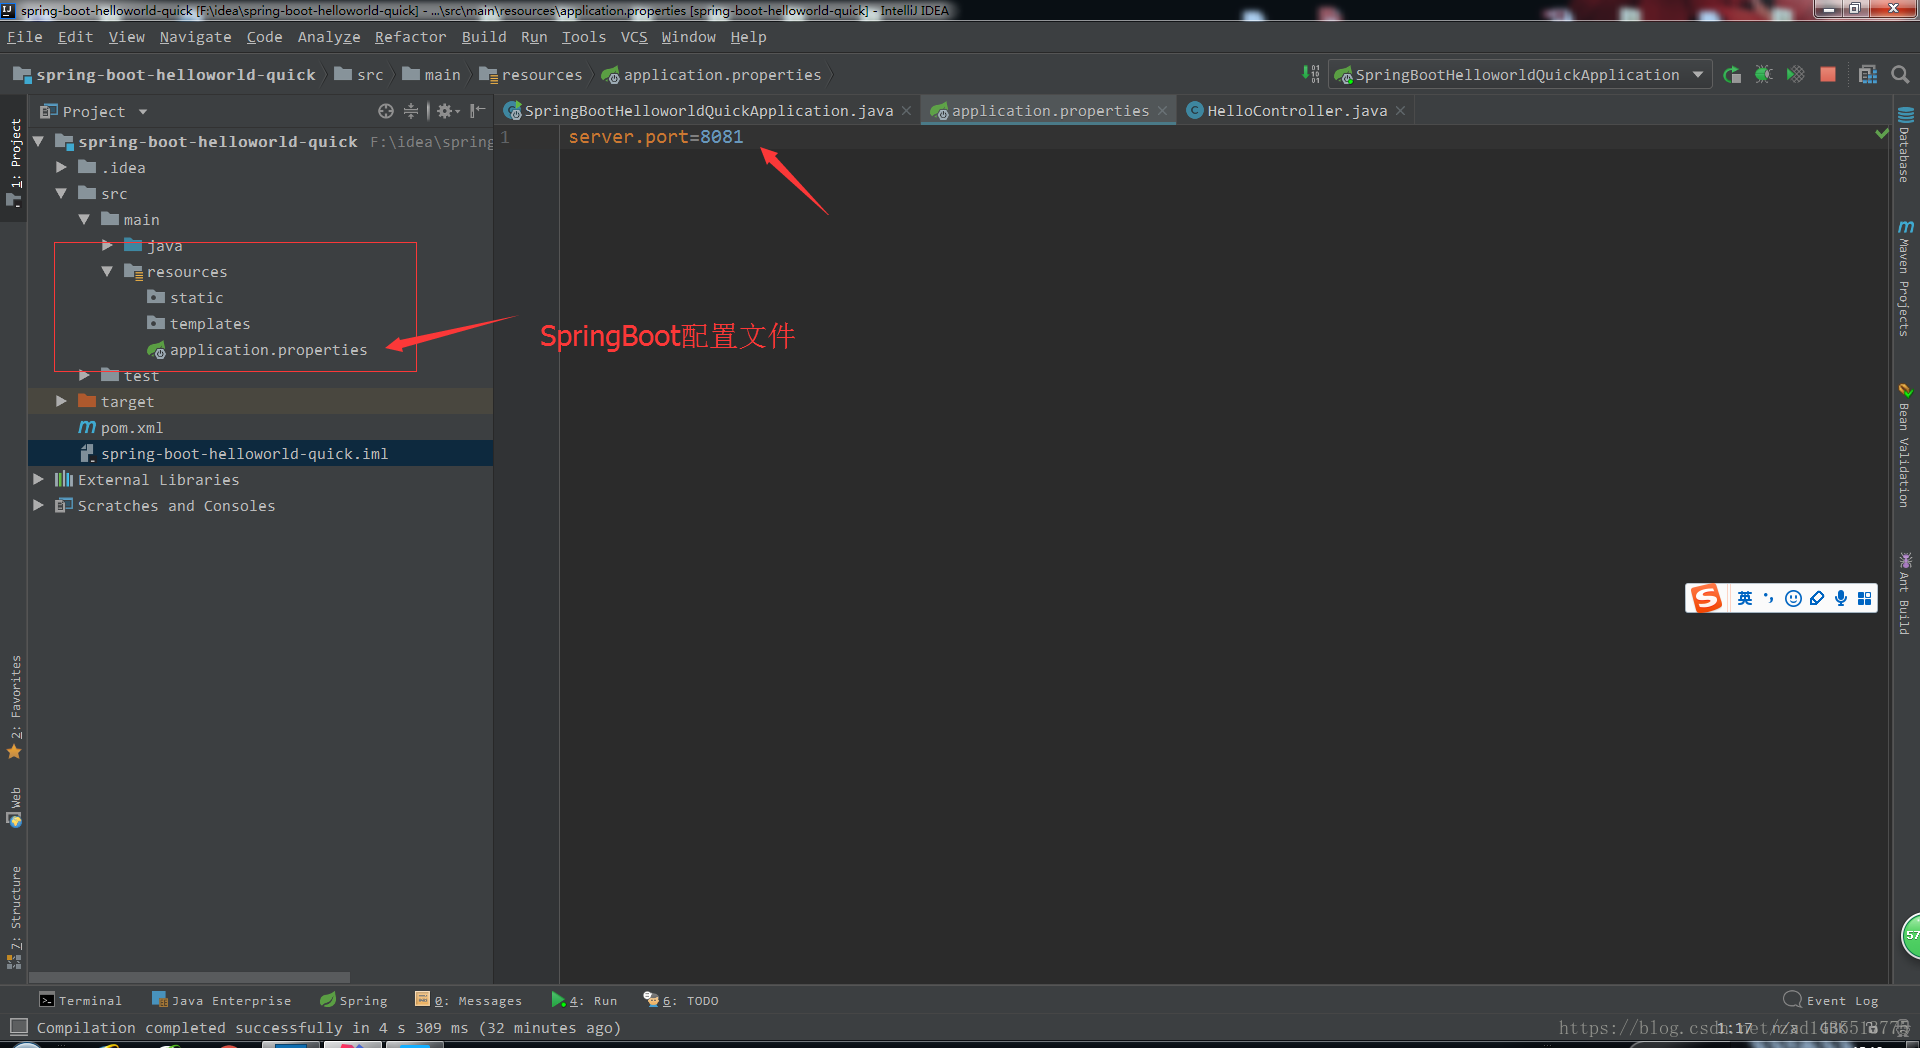
Task: Click the server.port=8081 line in editor
Action: point(655,137)
